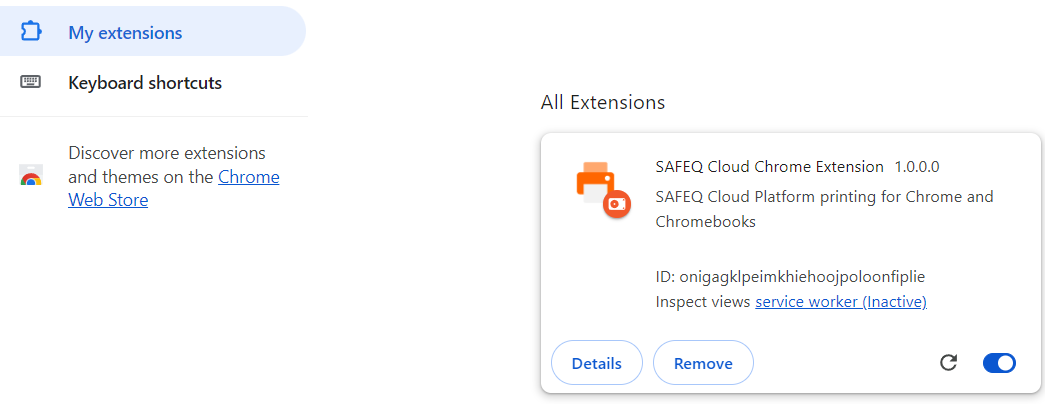Image resolution: width=1045 pixels, height=404 pixels.
Task: Open the My extensions page
Action: [125, 32]
